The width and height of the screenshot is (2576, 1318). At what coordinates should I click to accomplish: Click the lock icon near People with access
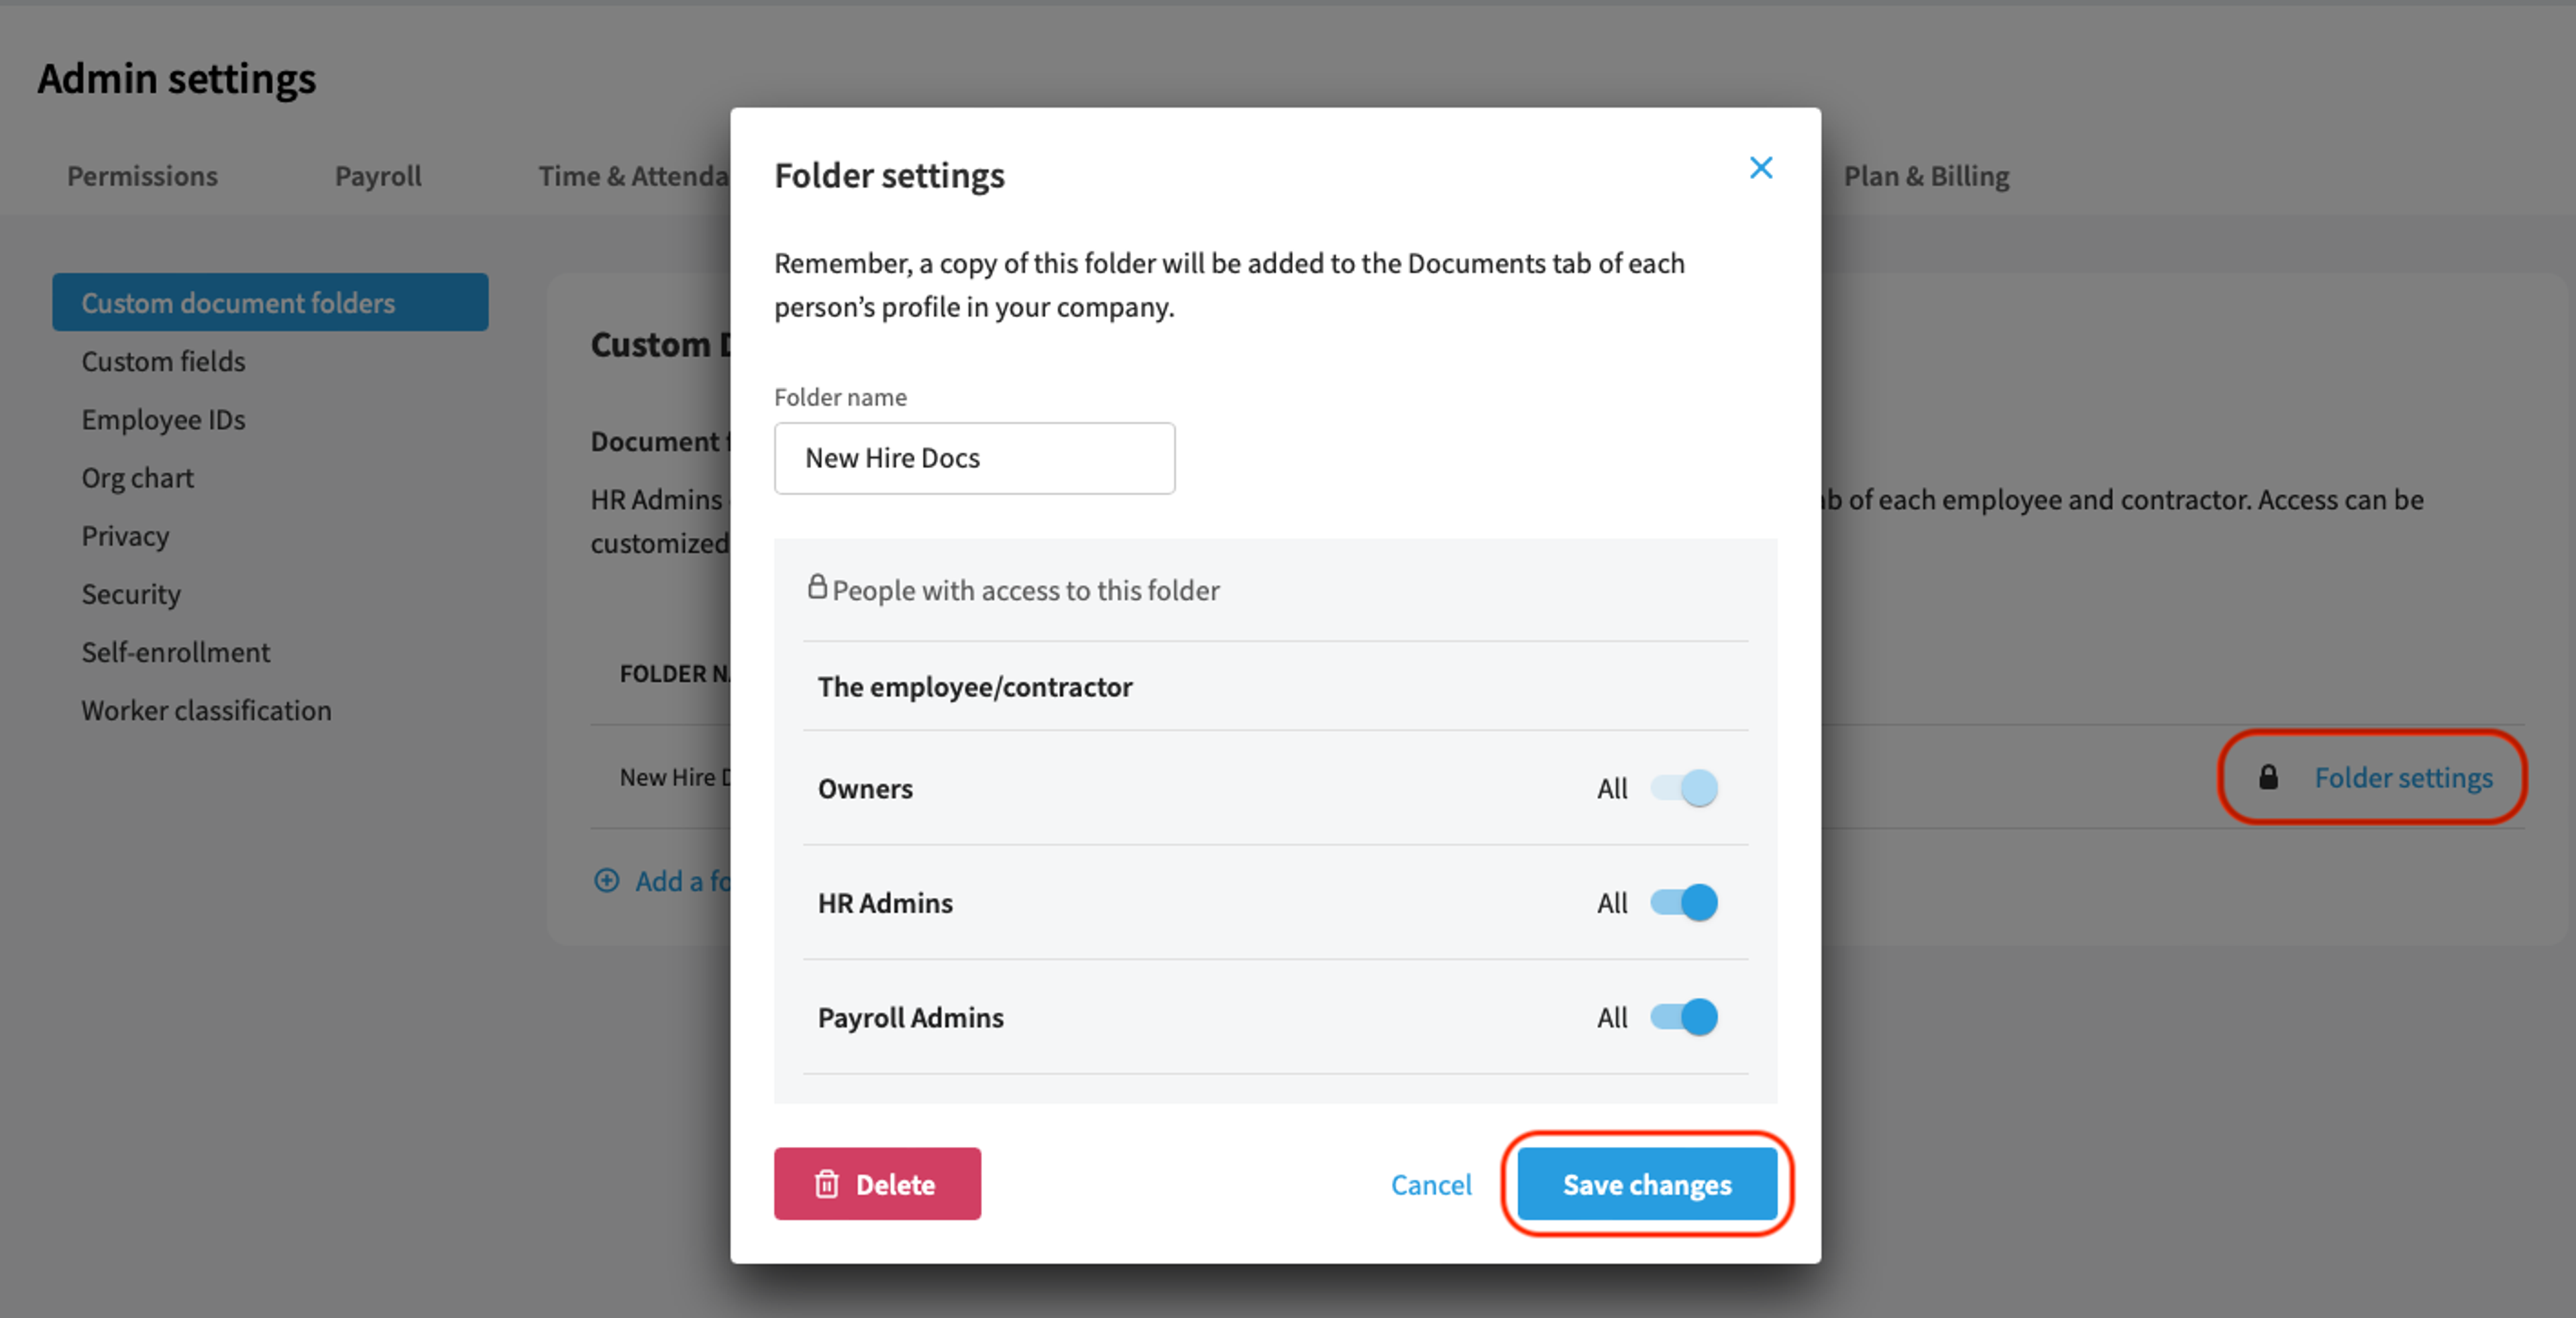(x=817, y=587)
